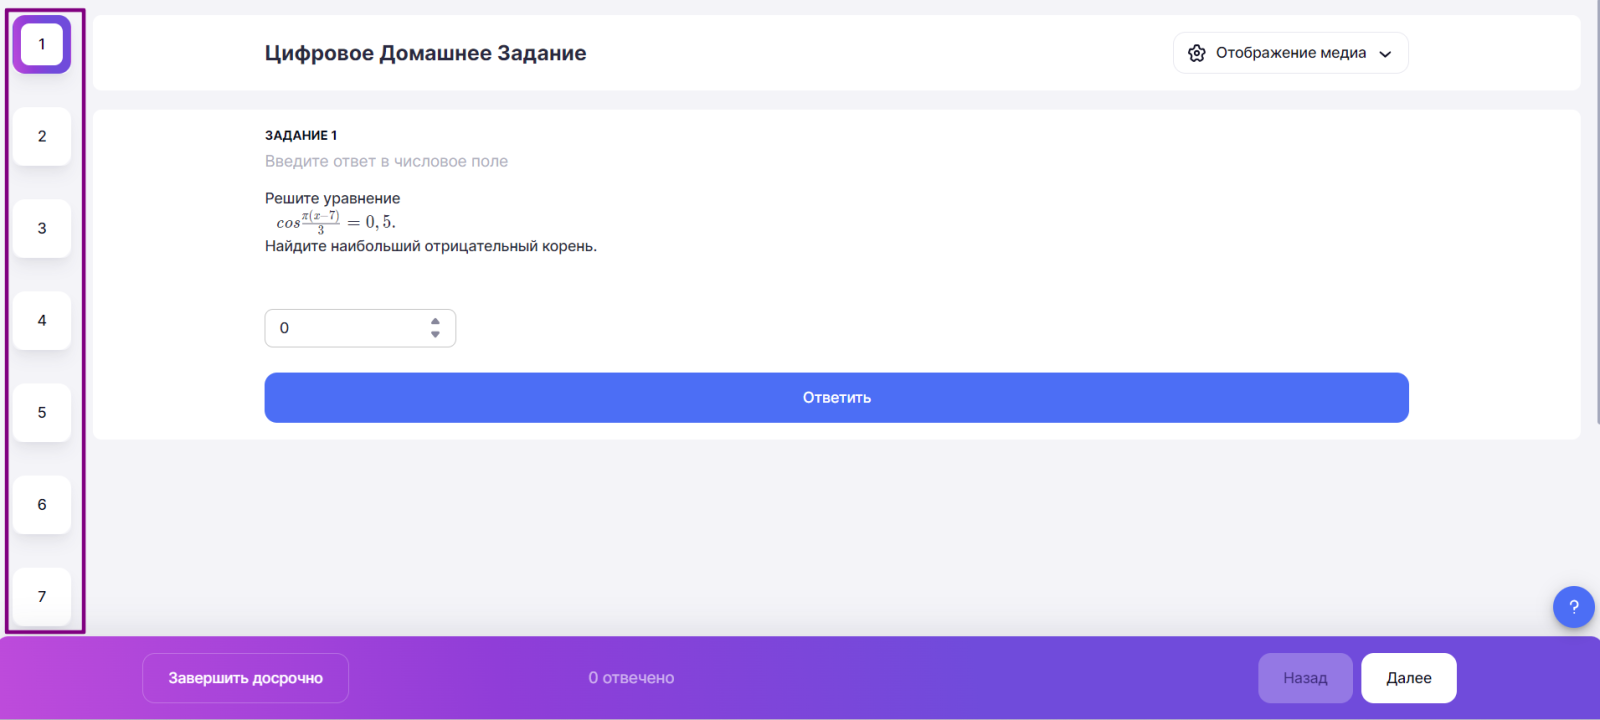Click the Цифровое Домашнее Задание heading
Viewport: 1600px width, 720px height.
[x=425, y=53]
